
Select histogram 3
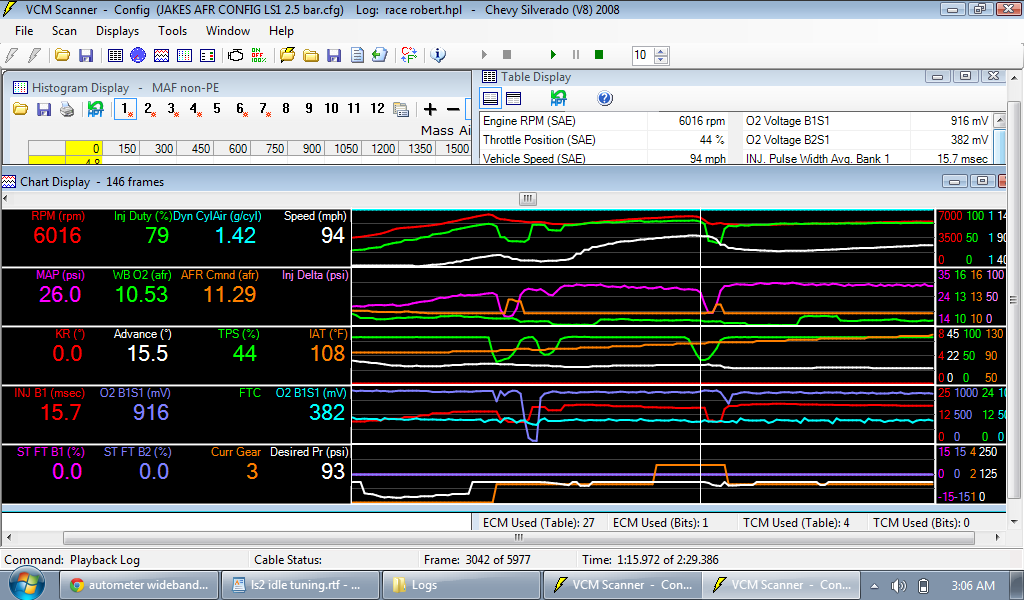[x=172, y=108]
